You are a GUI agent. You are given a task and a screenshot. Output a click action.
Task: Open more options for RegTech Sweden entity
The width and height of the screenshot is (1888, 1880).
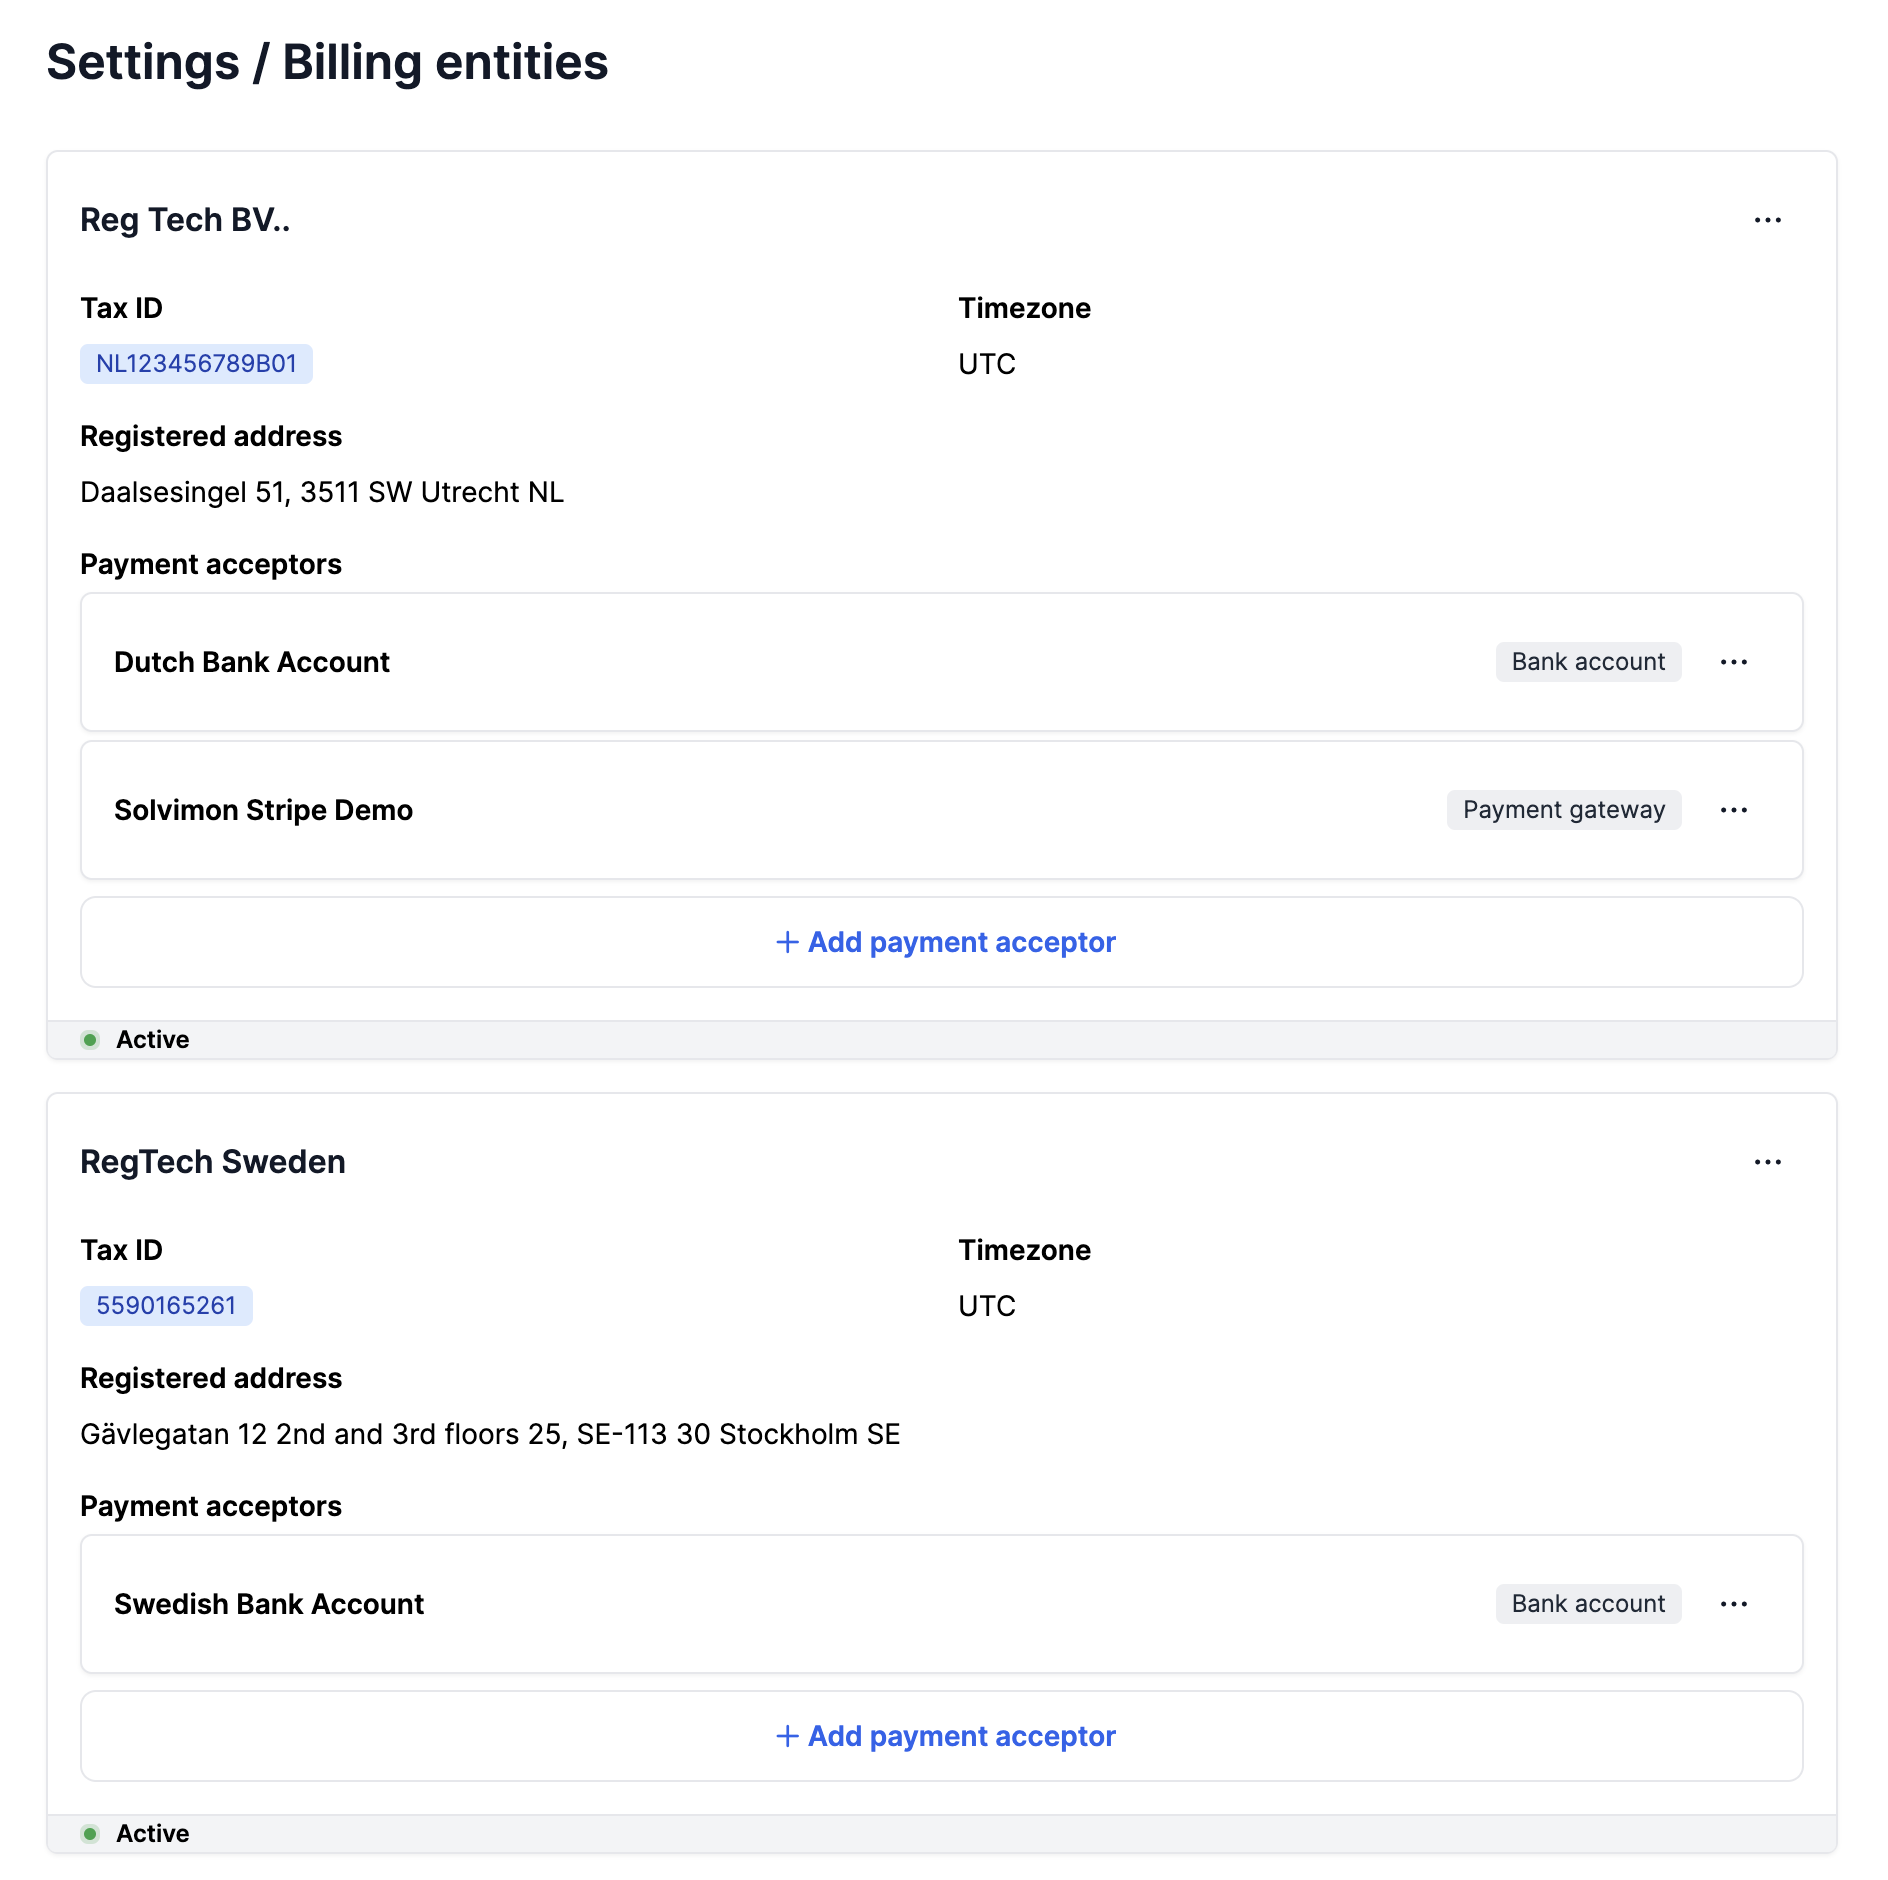pos(1767,1162)
